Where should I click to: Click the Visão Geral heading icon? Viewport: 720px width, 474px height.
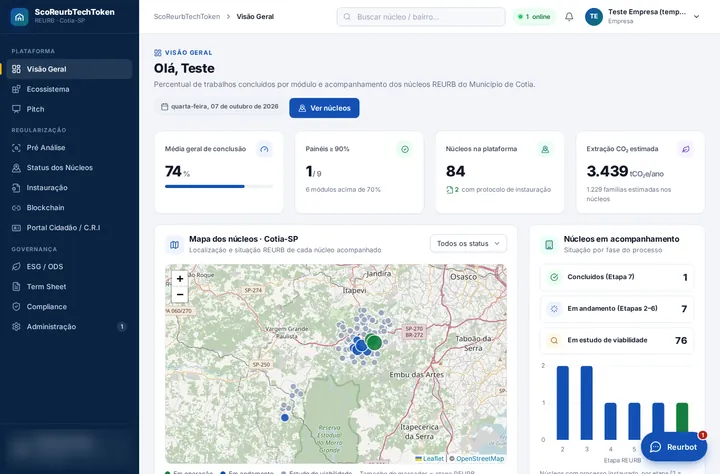tap(158, 53)
